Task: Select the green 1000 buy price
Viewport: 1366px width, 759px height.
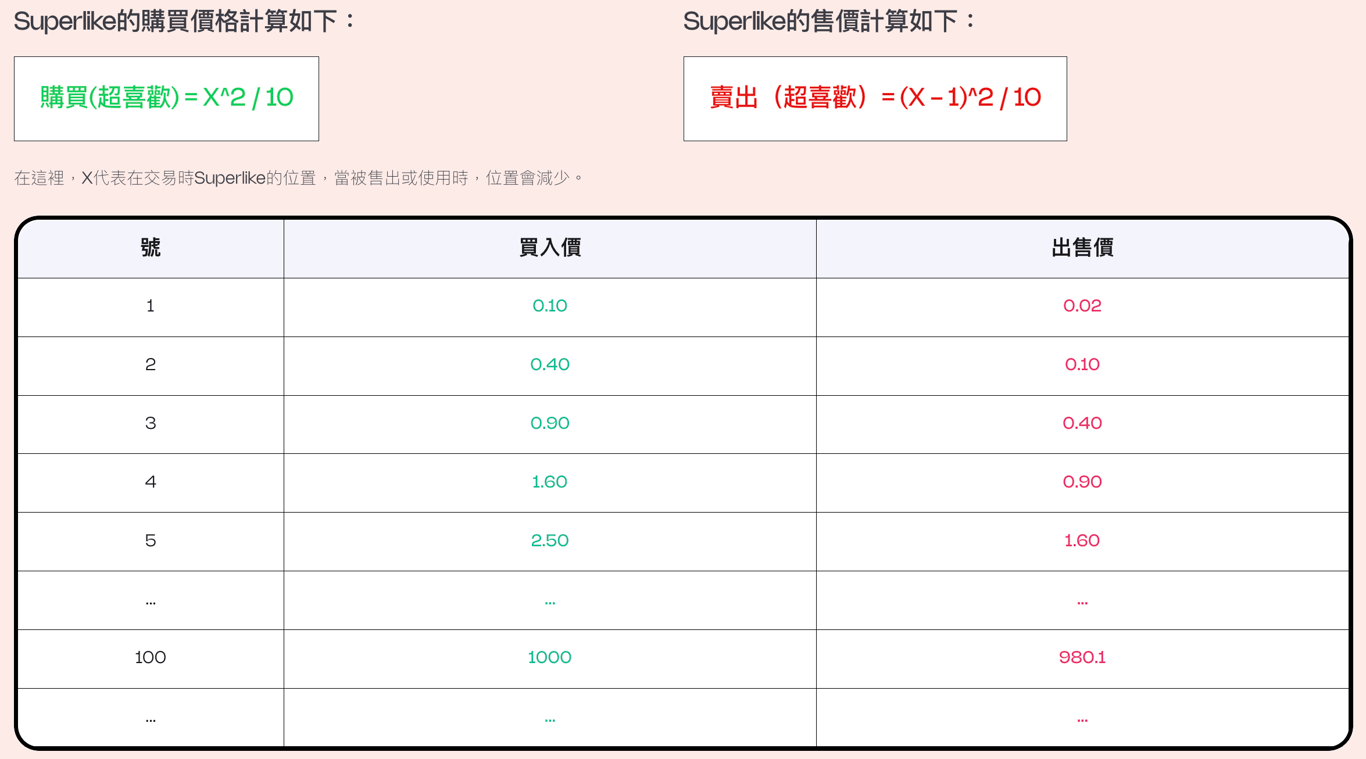Action: [x=550, y=658]
